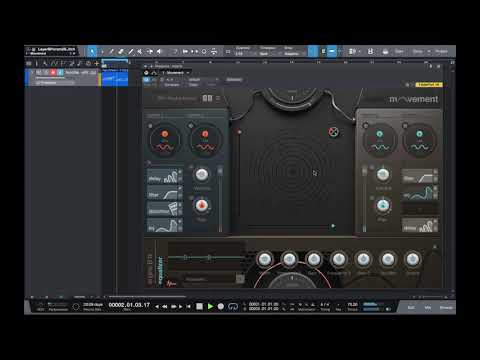Image resolution: width=480 pixels, height=360 pixels.
Task: Open the Movement hamburger menu icon
Action: click(218, 98)
